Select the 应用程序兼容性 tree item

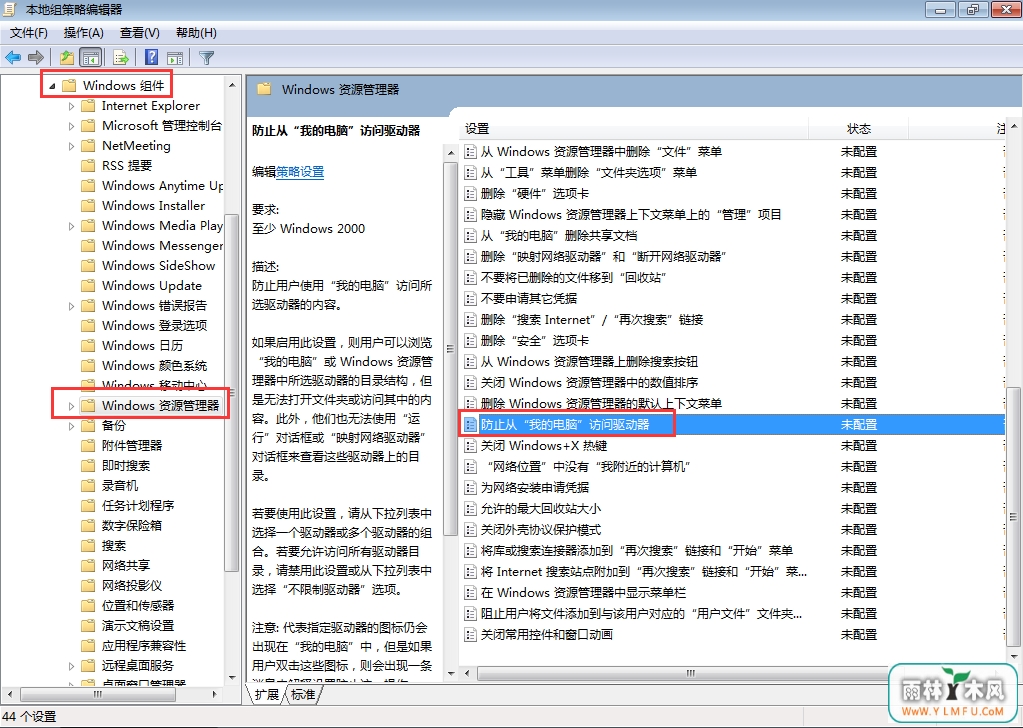[x=144, y=645]
